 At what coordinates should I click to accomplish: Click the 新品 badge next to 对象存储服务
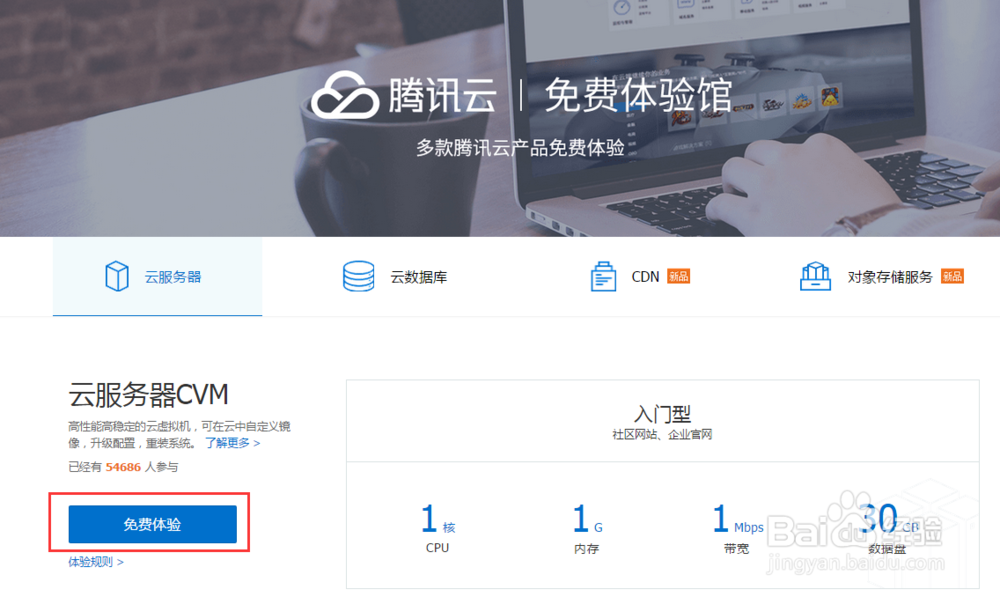(x=952, y=276)
